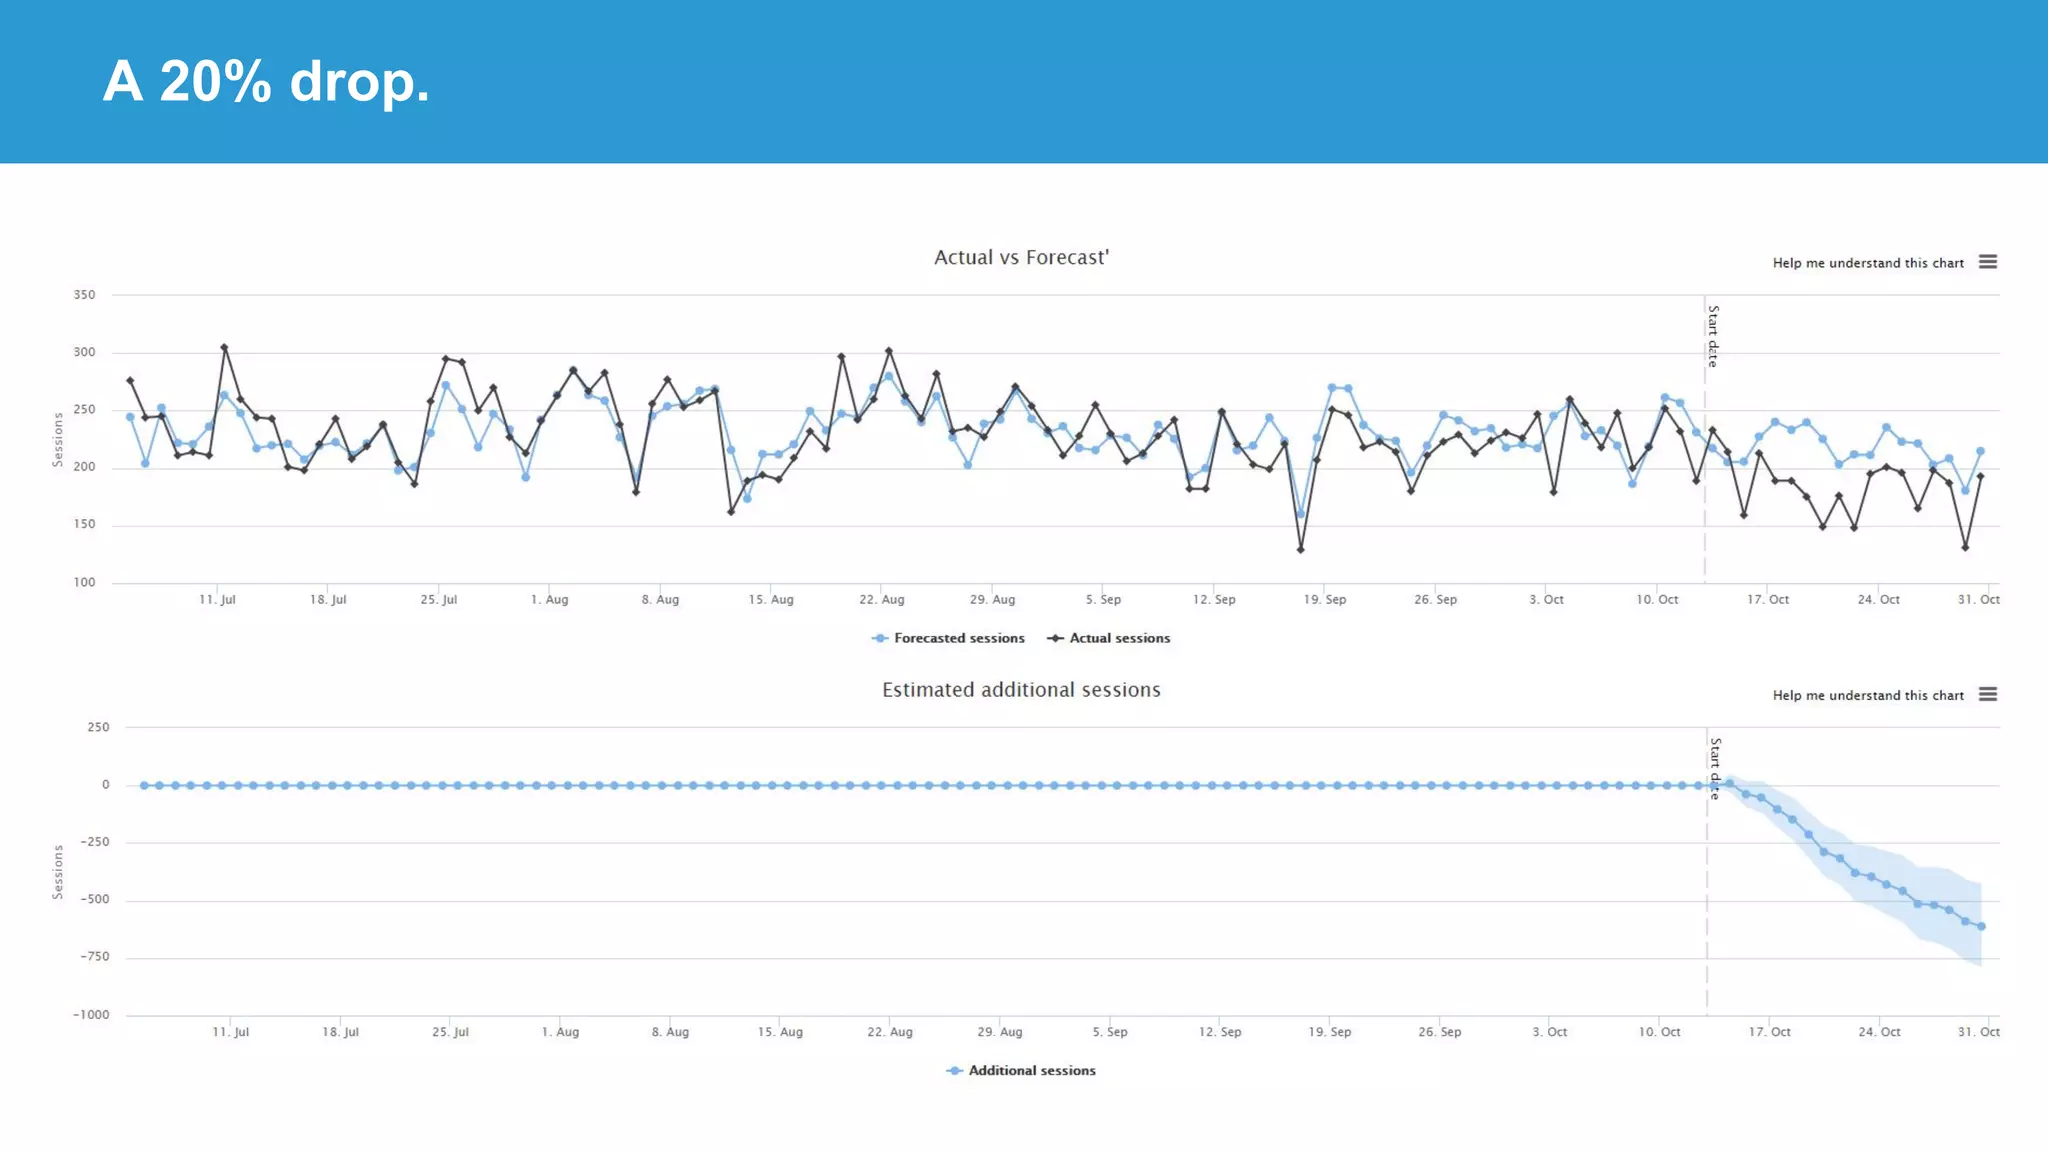Screen dimensions: 2048x1152
Task: Click 'Help me understand this chart' on top chart
Action: coord(1867,263)
